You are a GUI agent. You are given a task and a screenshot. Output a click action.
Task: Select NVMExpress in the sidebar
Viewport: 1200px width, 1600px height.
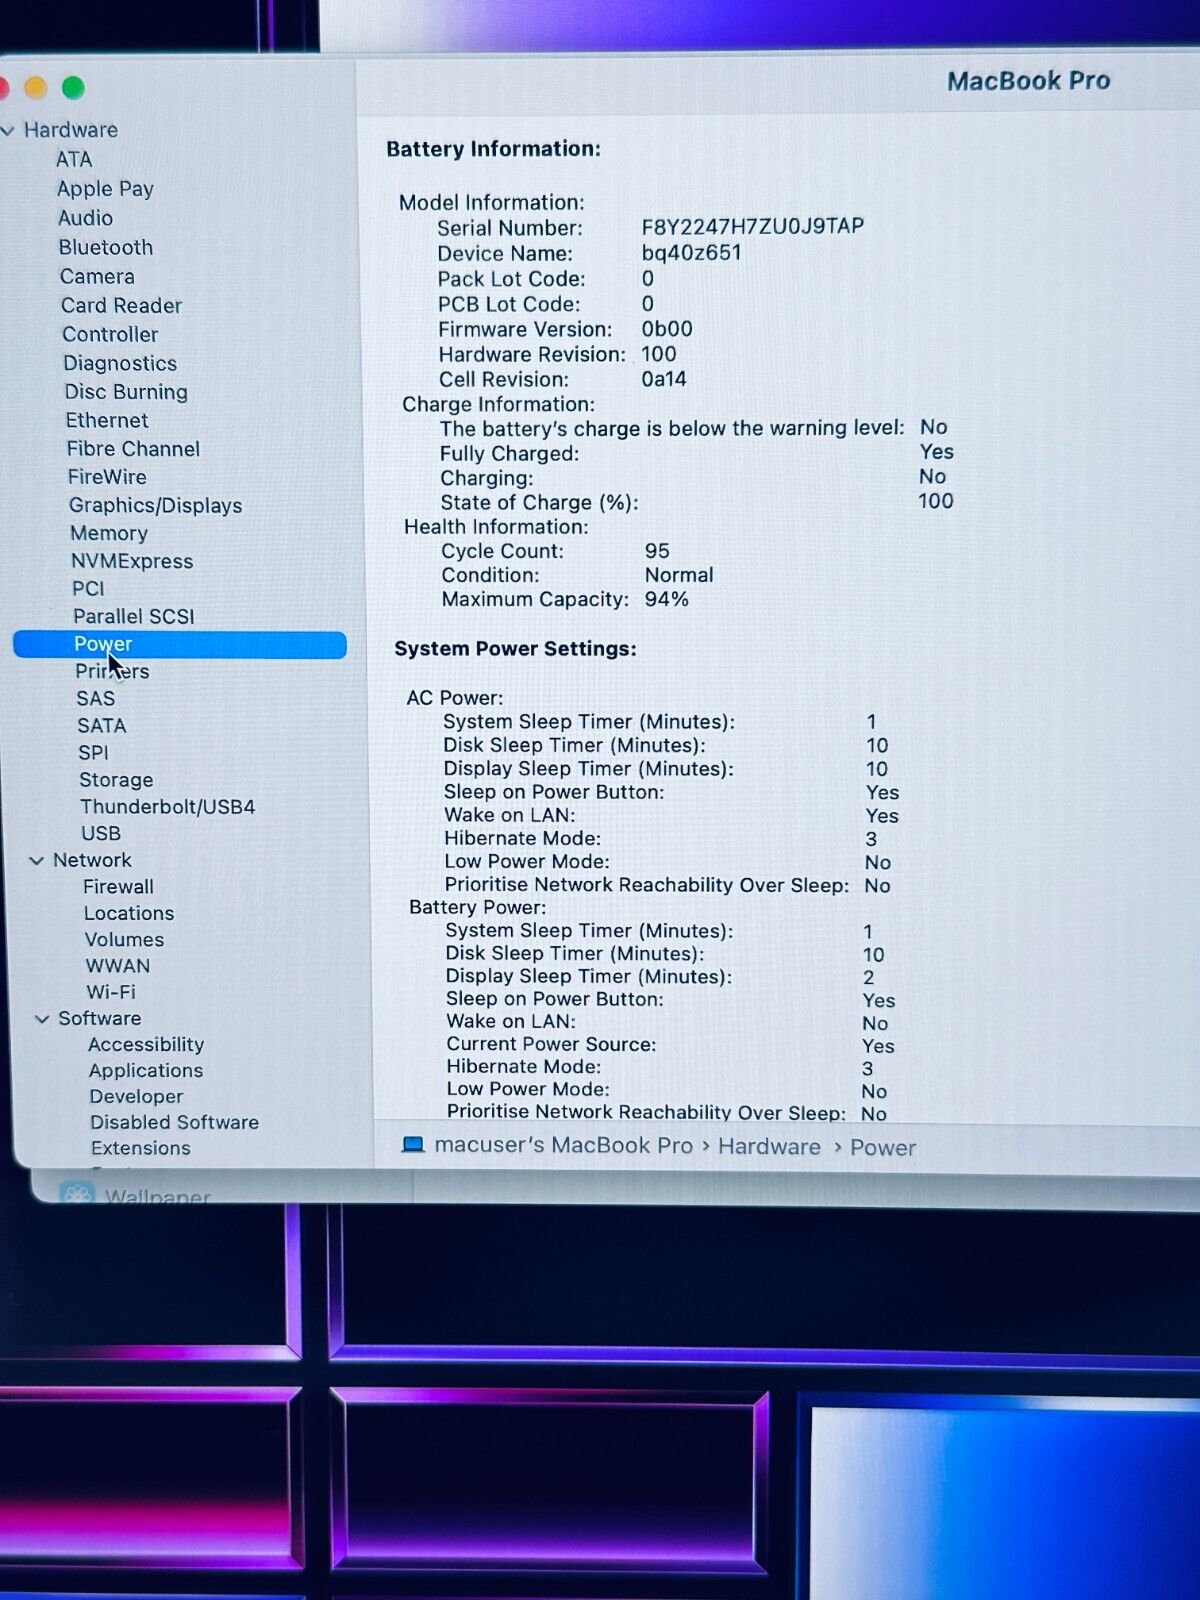pos(131,561)
